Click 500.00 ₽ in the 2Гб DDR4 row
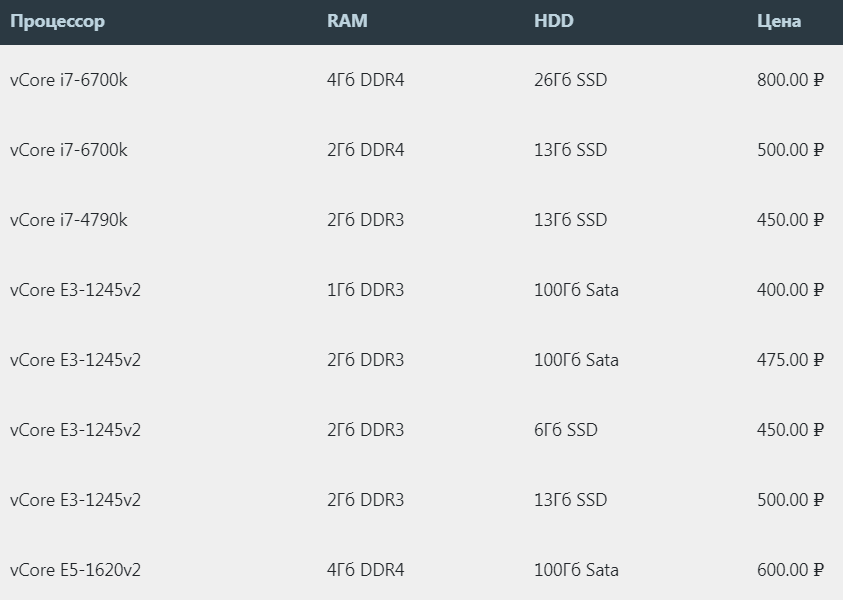This screenshot has height=600, width=843. tap(790, 150)
